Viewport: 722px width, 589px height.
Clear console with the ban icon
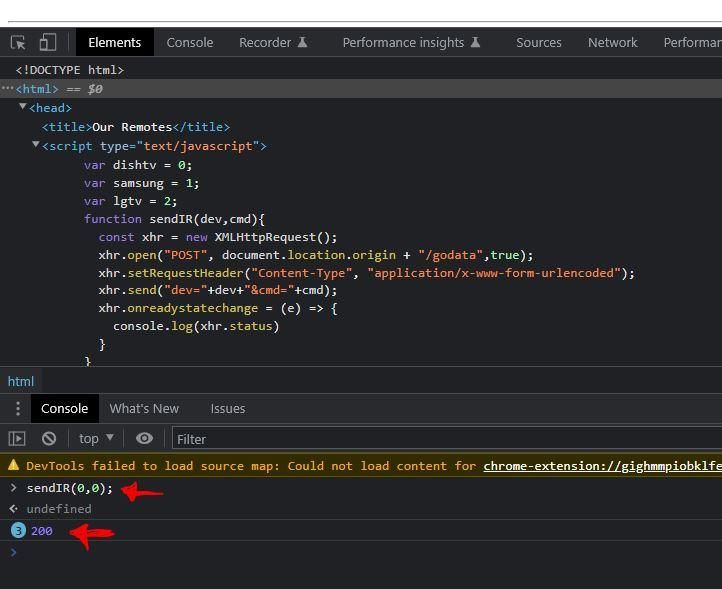click(x=49, y=438)
